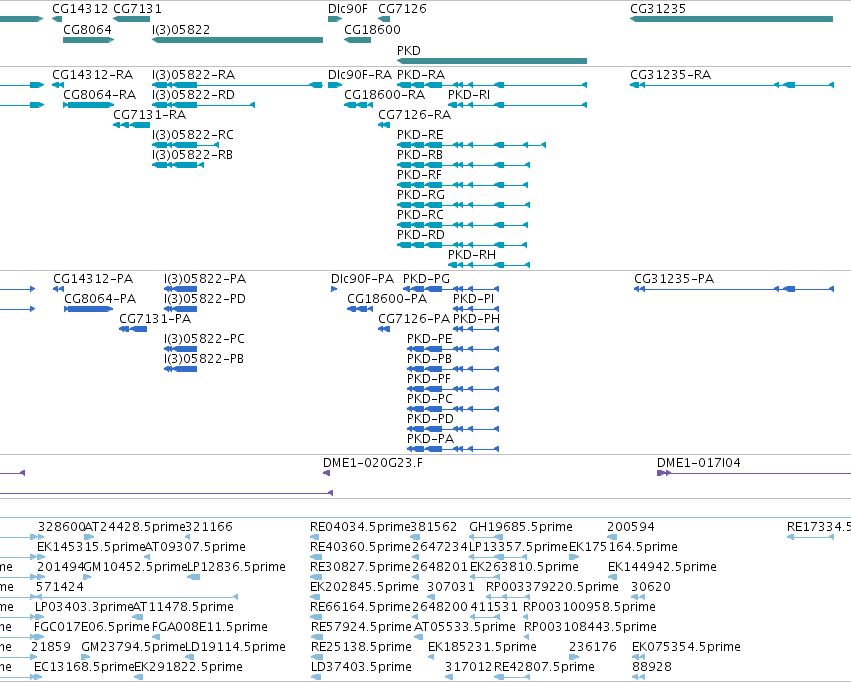
Task: Click the EK075354.5prime EST label
Action: pos(686,646)
